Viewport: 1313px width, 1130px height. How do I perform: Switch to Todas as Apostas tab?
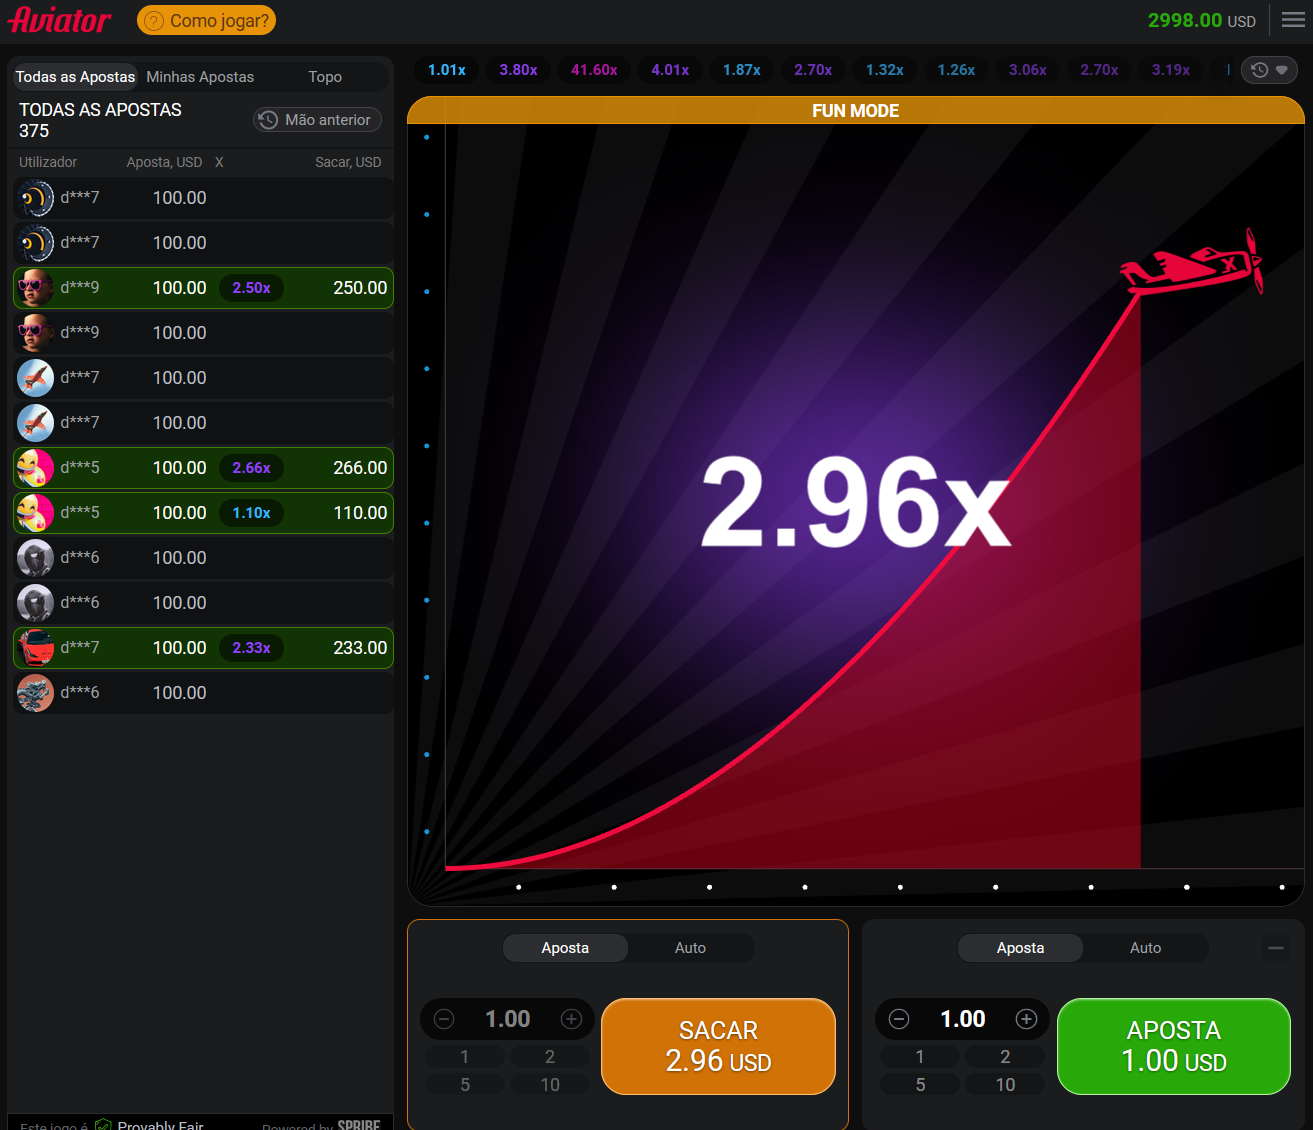click(75, 77)
